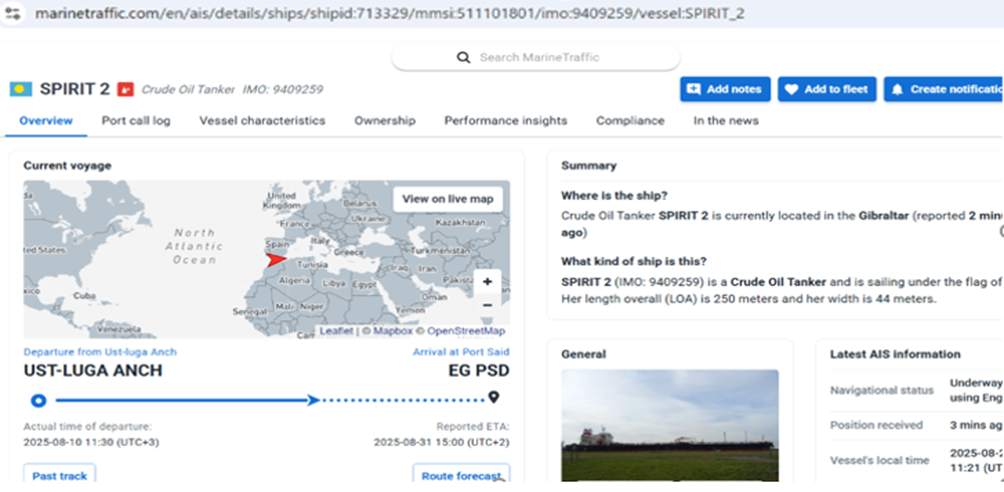Open the Performance insights tab
The height and width of the screenshot is (492, 1004).
(x=506, y=120)
